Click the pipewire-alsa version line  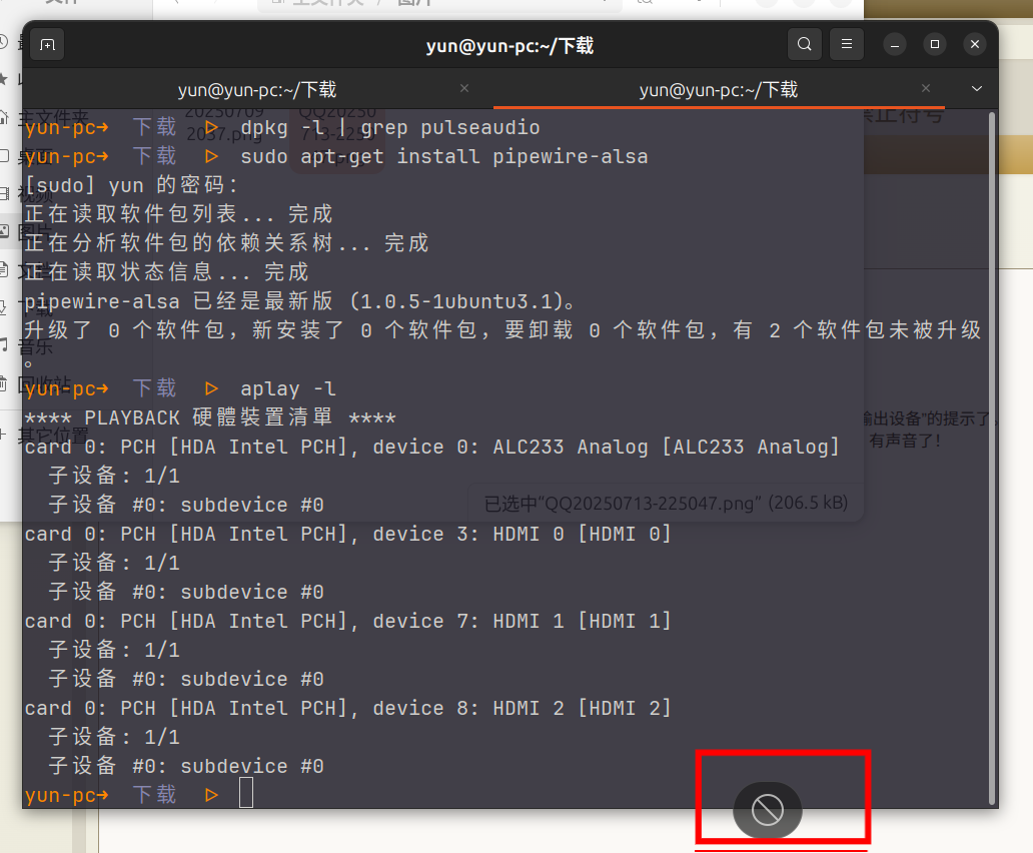click(300, 301)
